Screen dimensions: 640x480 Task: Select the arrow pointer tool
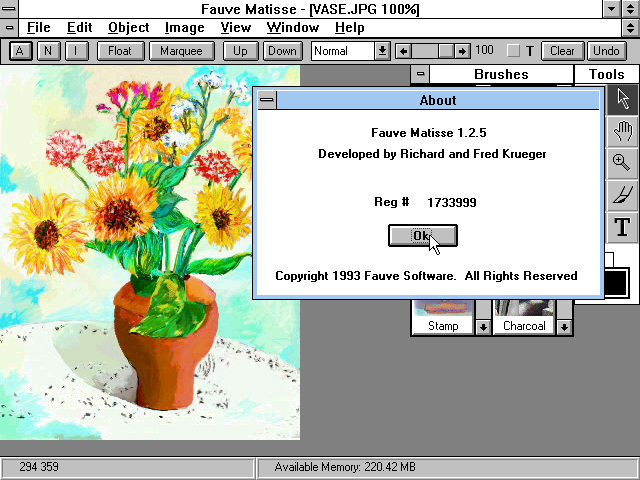(622, 98)
